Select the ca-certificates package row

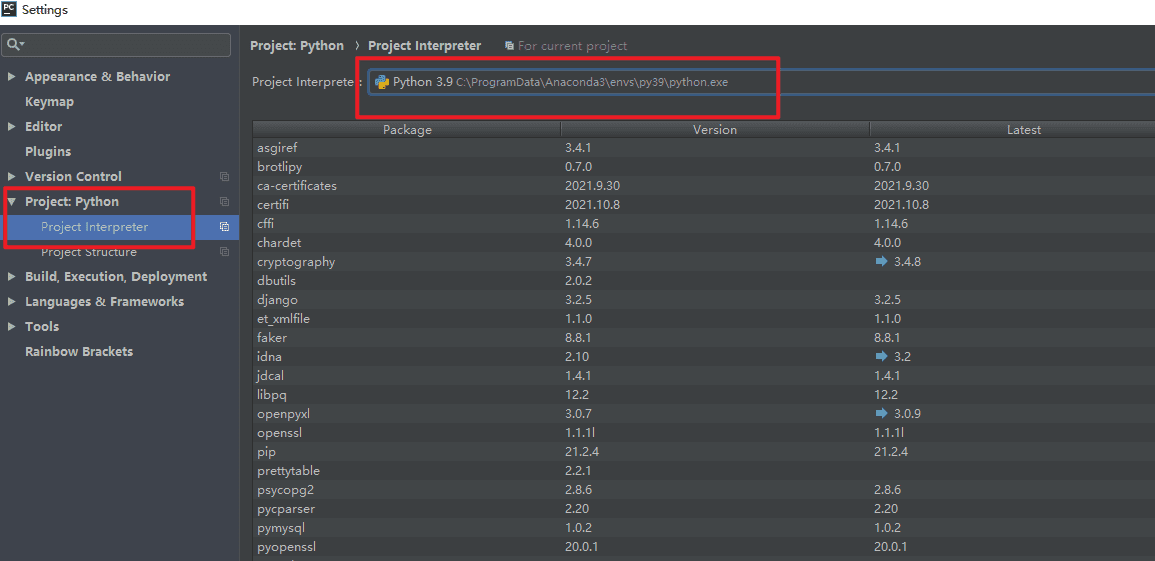[x=703, y=186]
